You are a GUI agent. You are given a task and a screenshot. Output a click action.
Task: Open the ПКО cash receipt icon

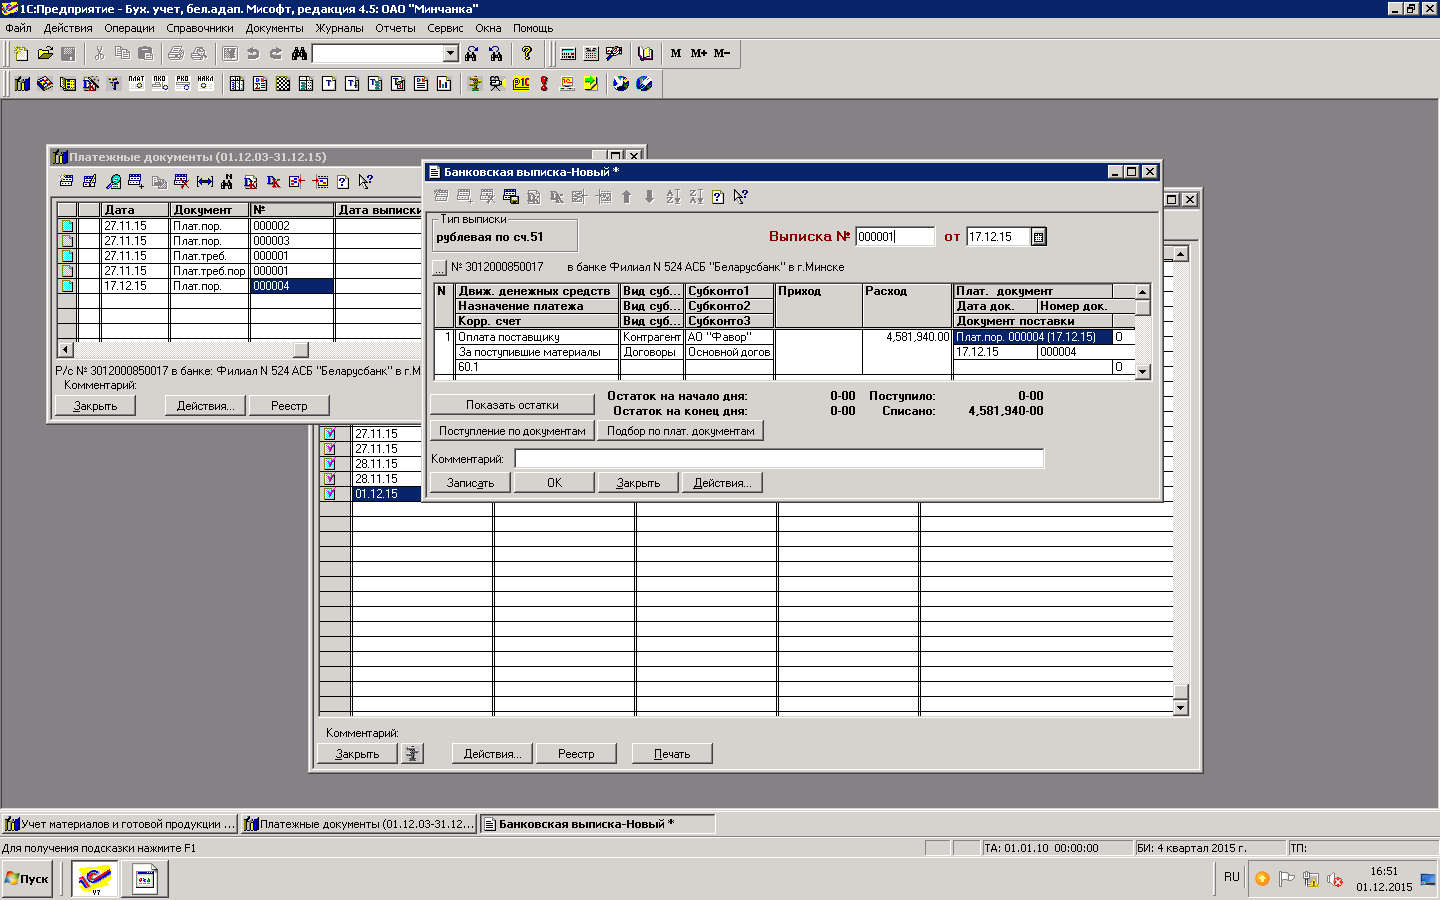coord(160,83)
